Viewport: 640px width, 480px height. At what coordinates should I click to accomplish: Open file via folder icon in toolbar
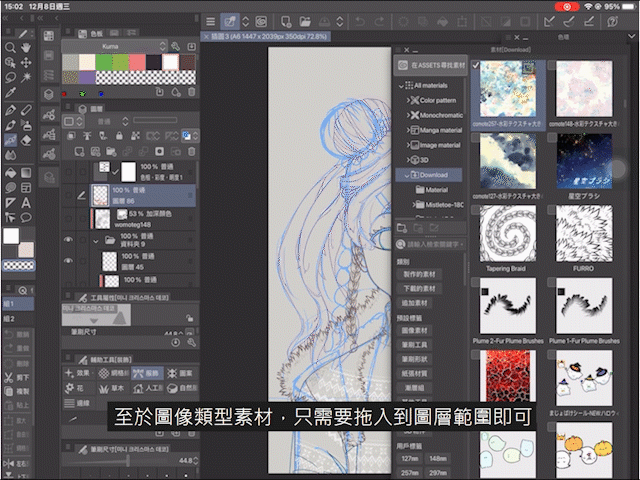pos(305,20)
